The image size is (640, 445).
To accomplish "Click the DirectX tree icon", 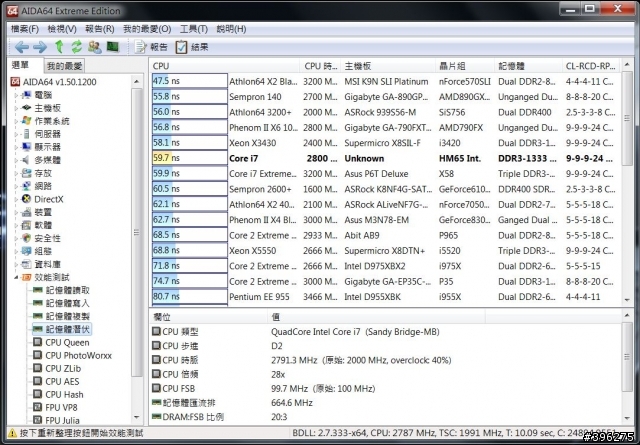I will [x=26, y=199].
